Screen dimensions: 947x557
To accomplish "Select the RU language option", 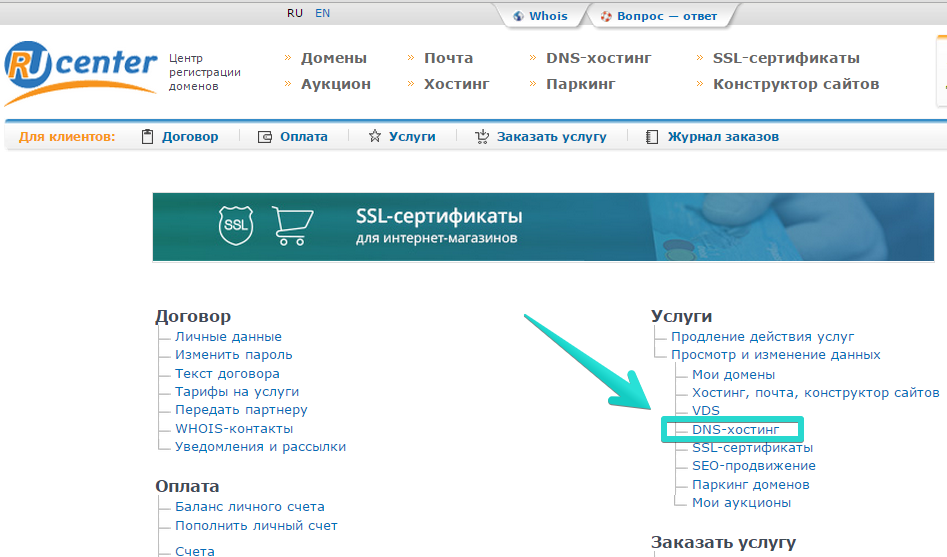I will pyautogui.click(x=295, y=13).
